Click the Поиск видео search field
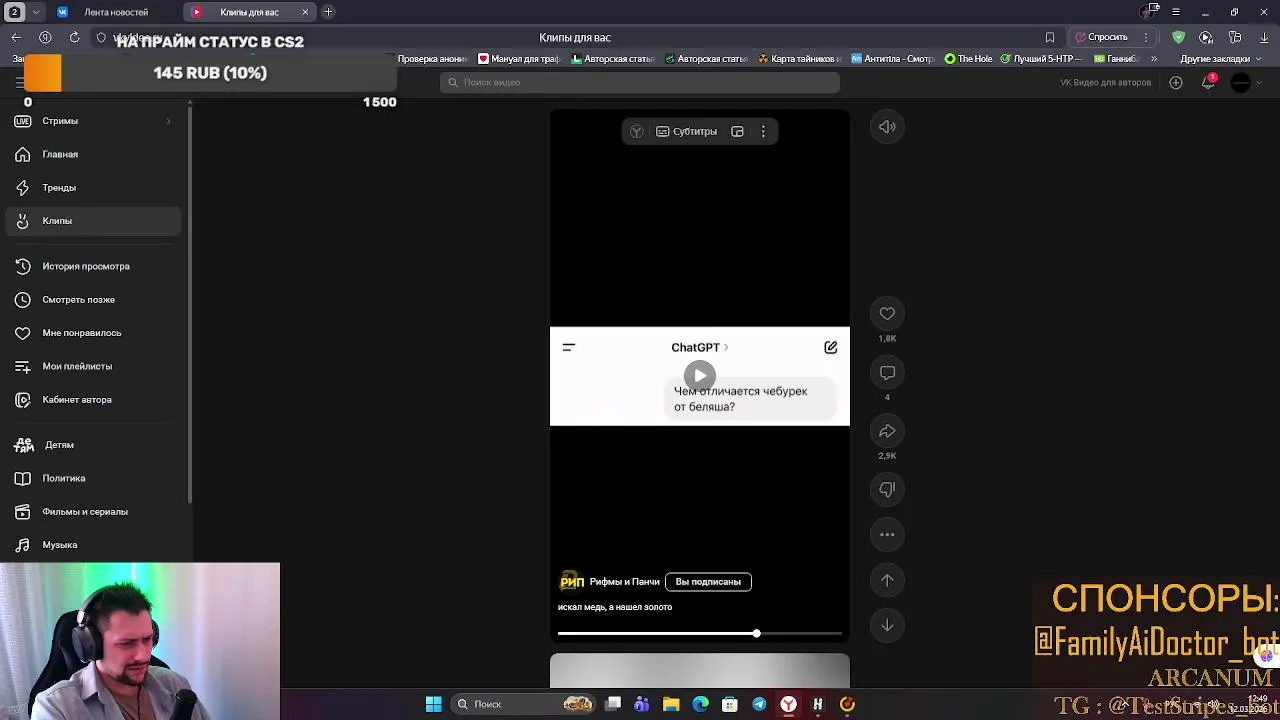This screenshot has height=720, width=1280. (640, 82)
